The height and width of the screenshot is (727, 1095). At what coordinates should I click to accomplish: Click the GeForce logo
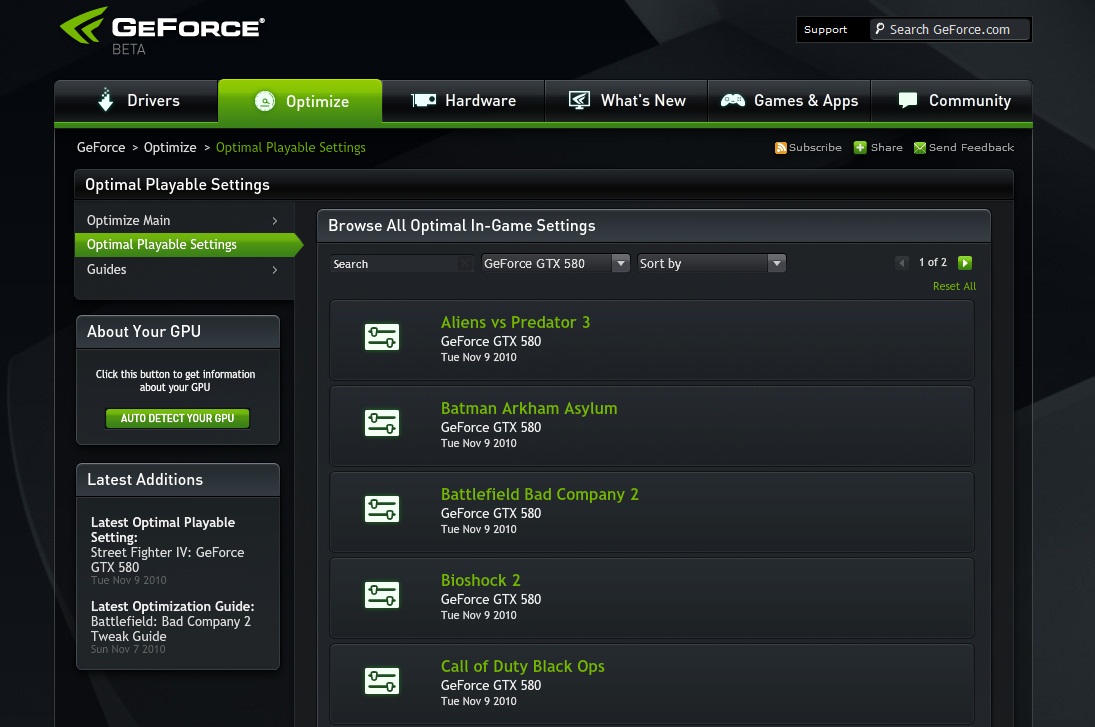tap(162, 31)
